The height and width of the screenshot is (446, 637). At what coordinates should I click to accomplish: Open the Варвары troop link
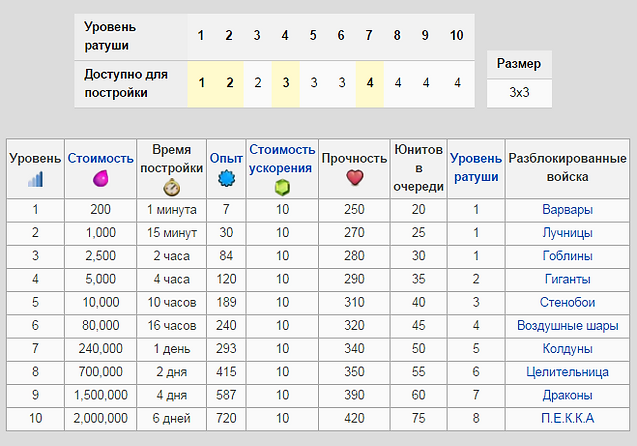[567, 210]
